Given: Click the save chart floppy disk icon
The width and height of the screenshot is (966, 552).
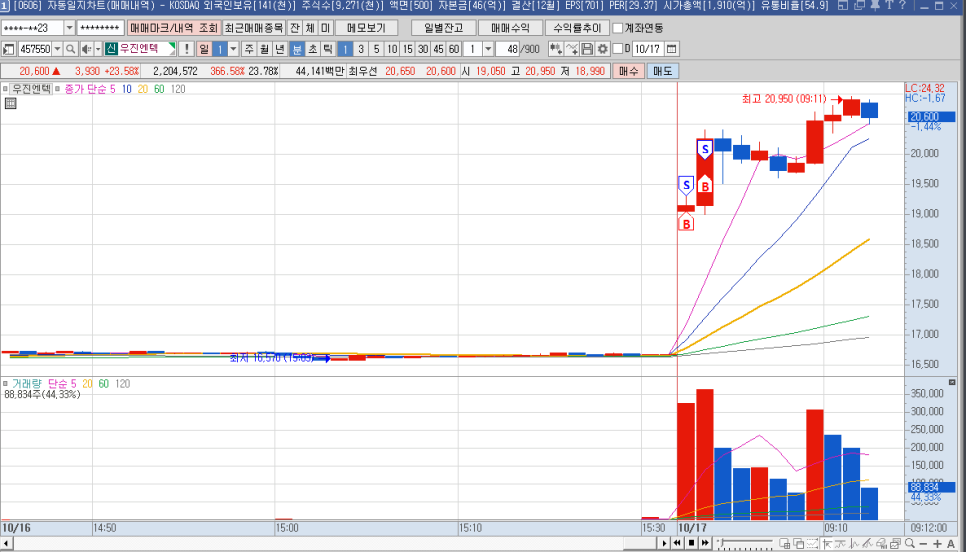Looking at the screenshot, I should 587,49.
